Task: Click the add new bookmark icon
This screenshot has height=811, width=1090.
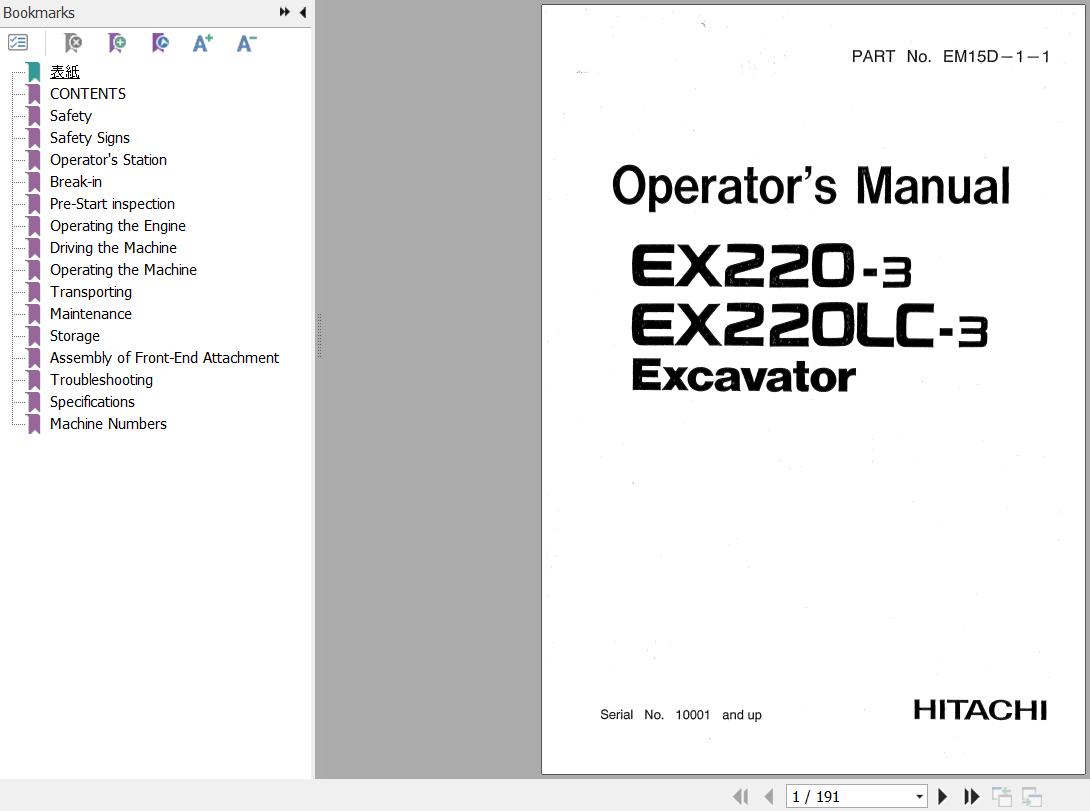Action: click(117, 43)
